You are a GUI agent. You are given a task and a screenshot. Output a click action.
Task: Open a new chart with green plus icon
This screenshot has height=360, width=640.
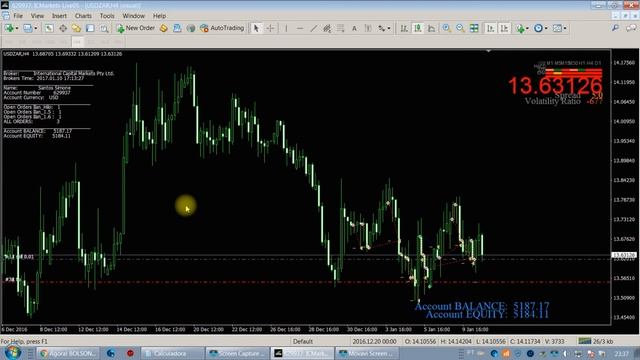9,28
